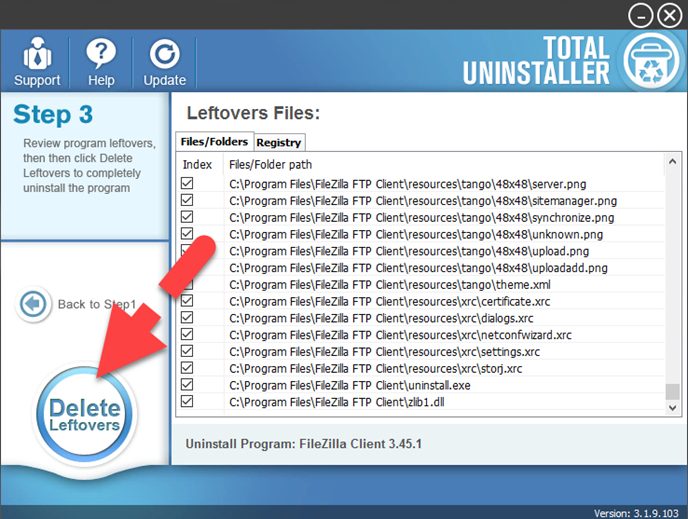Image resolution: width=688 pixels, height=519 pixels.
Task: Click the Leftovers Files: heading
Action: (253, 113)
